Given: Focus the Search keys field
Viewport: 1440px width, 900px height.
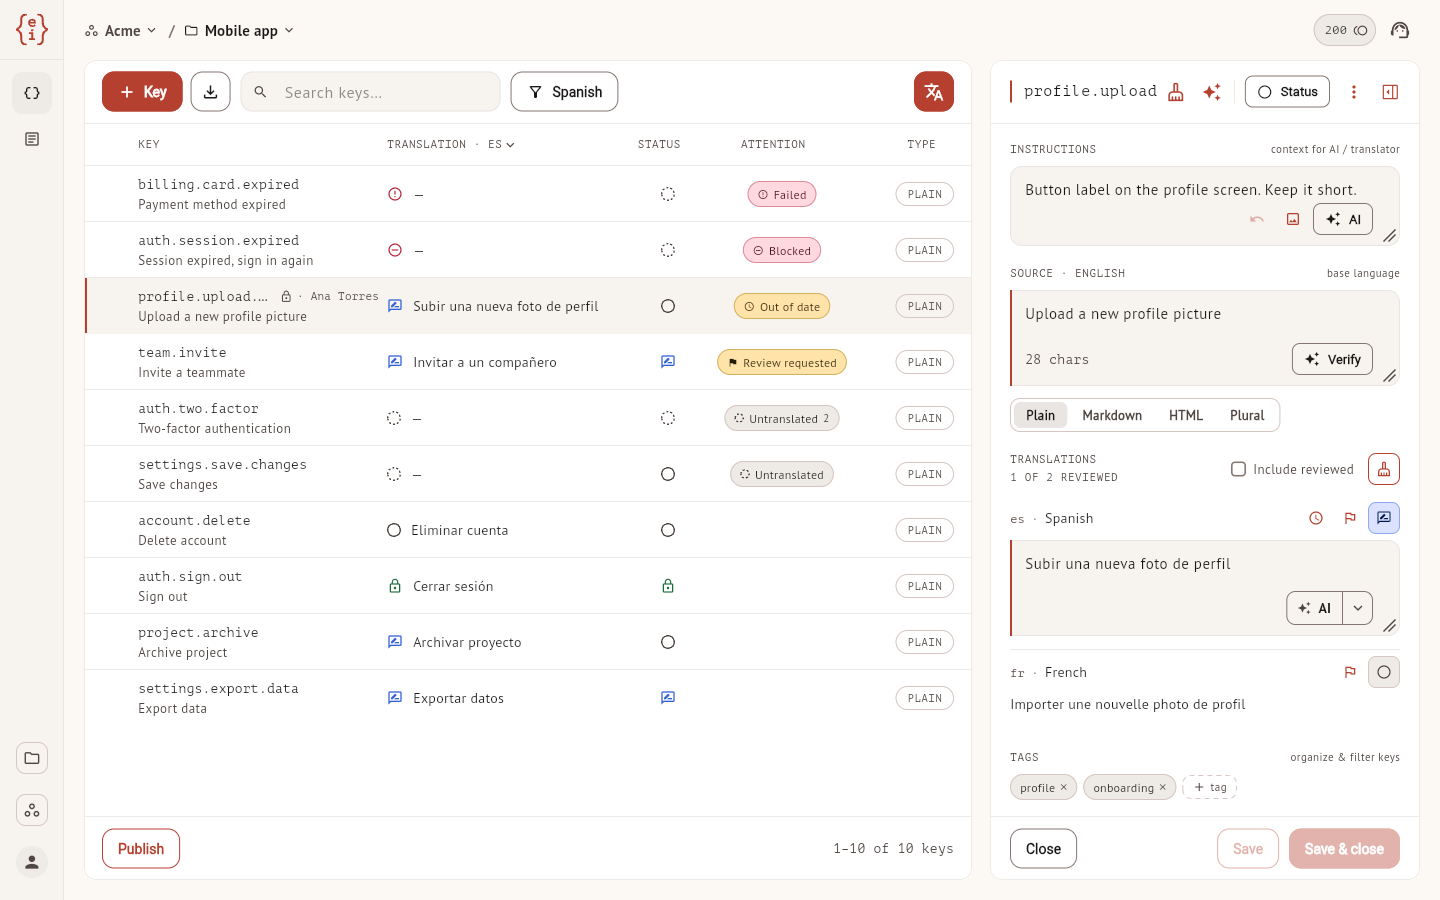Looking at the screenshot, I should click(x=370, y=92).
